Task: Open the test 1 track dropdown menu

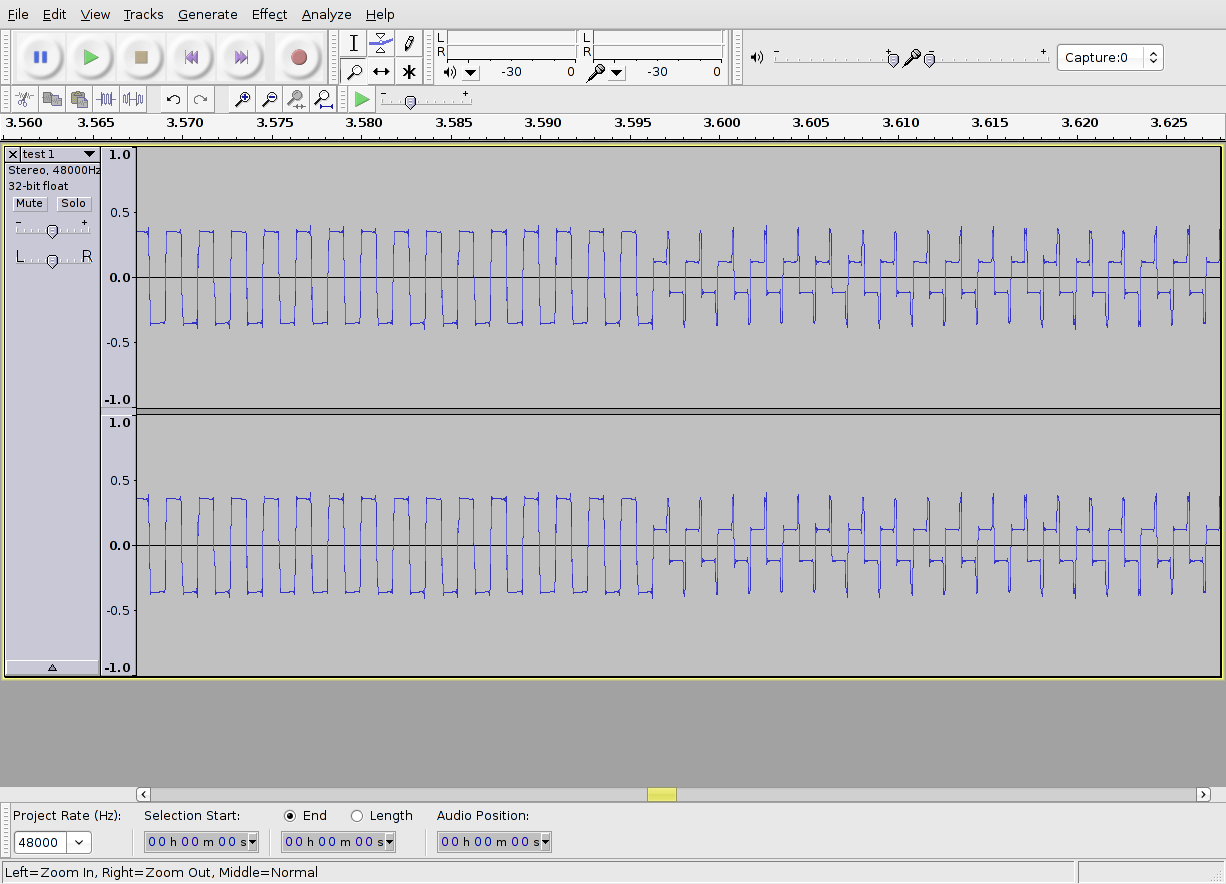Action: (x=89, y=154)
